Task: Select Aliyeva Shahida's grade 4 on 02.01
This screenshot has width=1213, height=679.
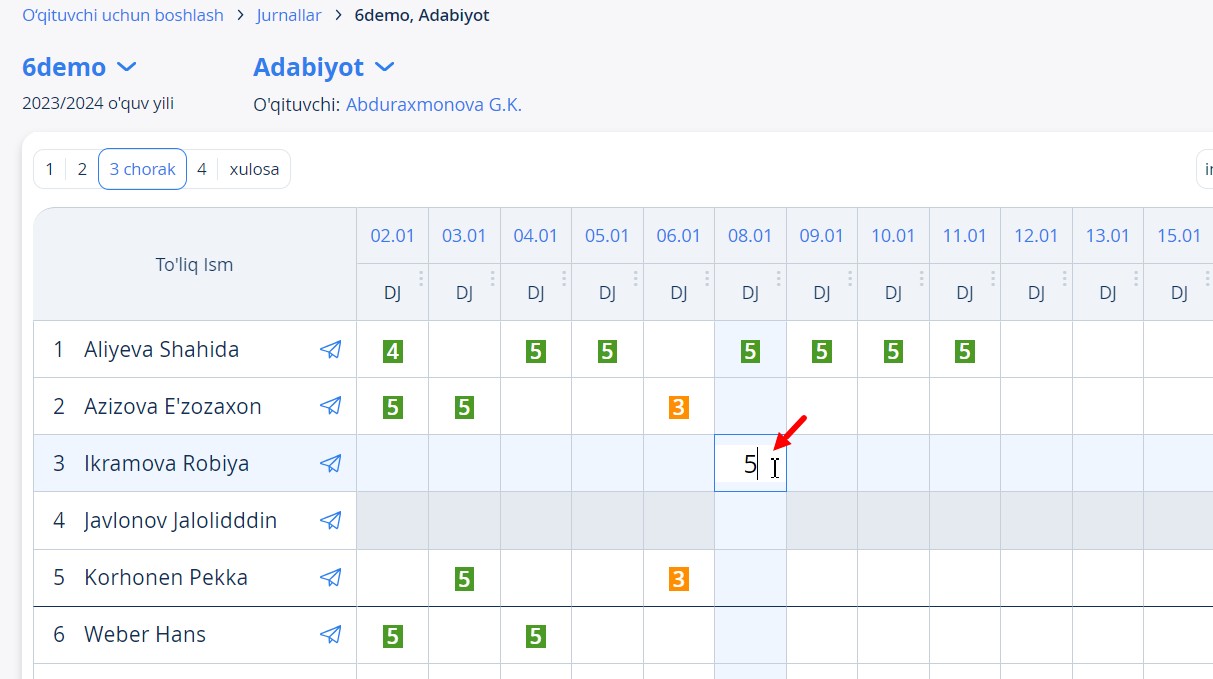Action: tap(393, 351)
